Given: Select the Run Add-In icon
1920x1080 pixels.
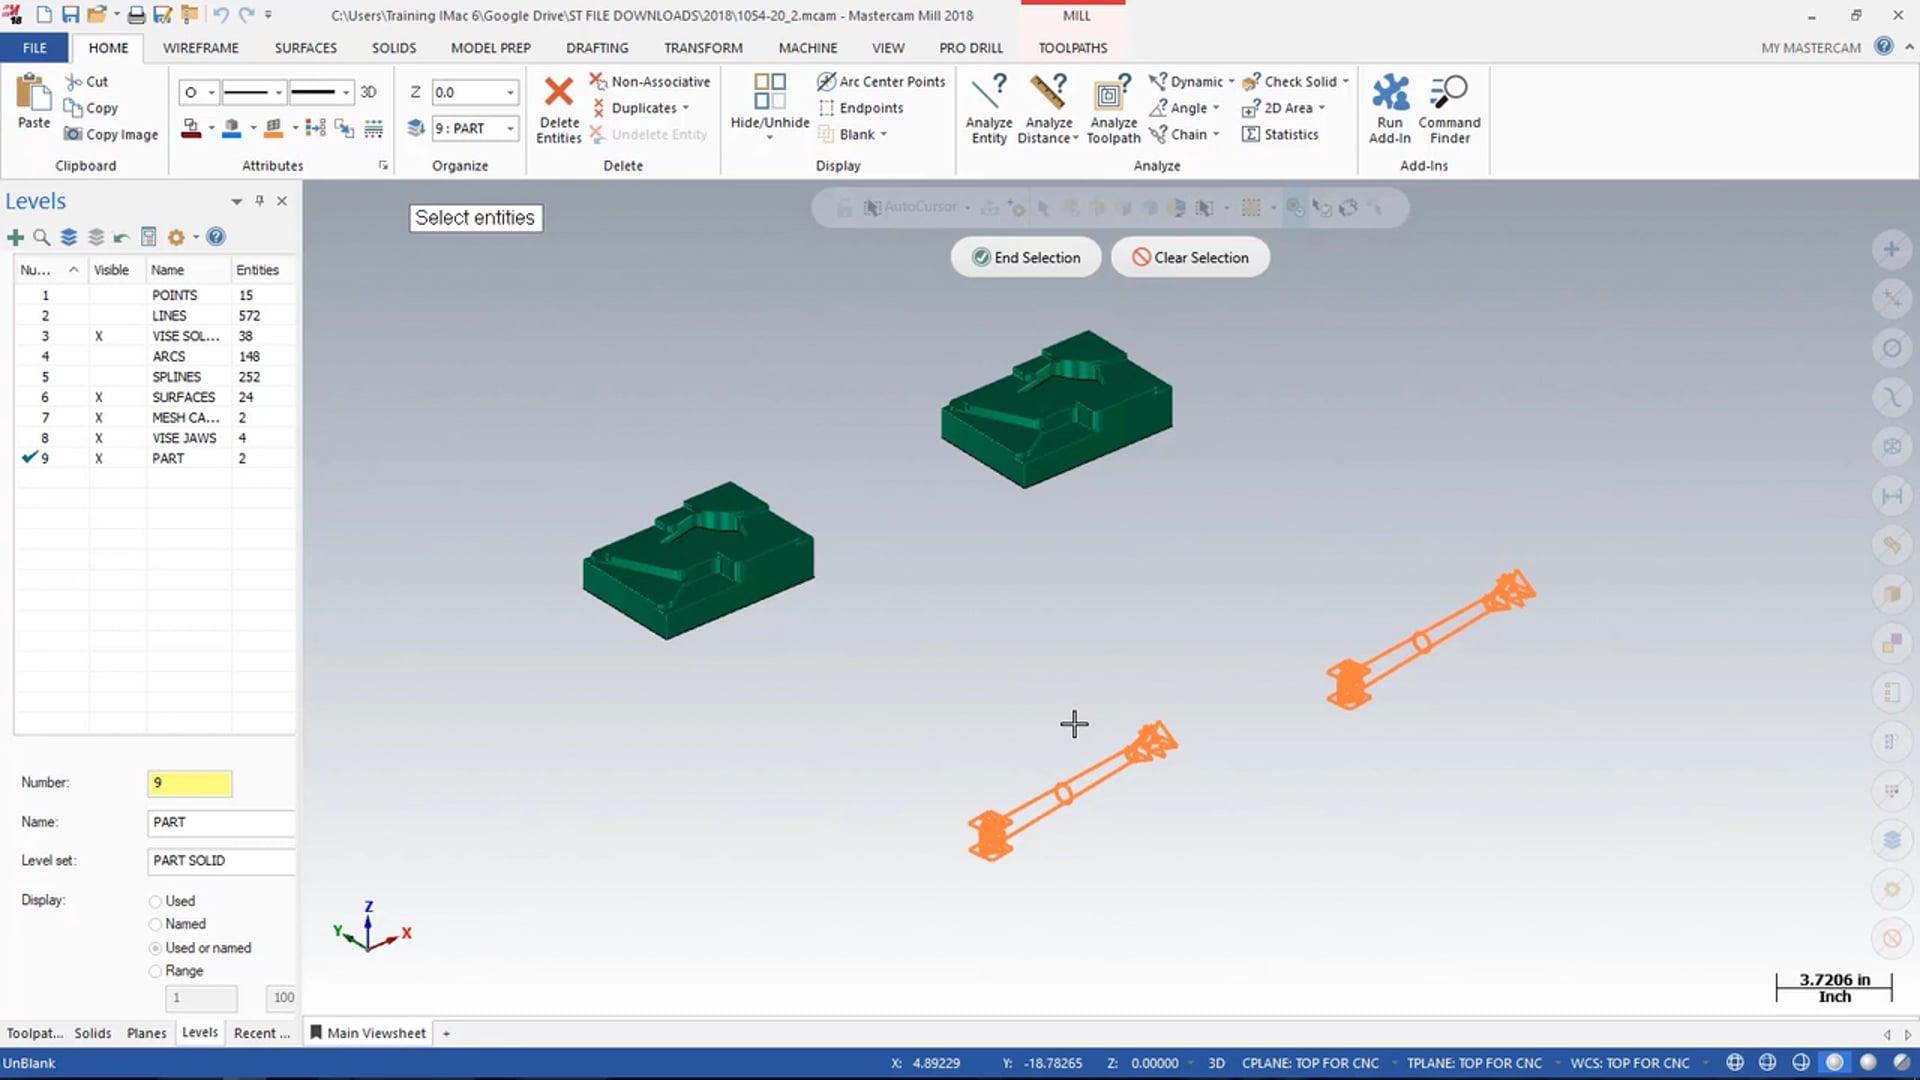Looking at the screenshot, I should pos(1389,107).
